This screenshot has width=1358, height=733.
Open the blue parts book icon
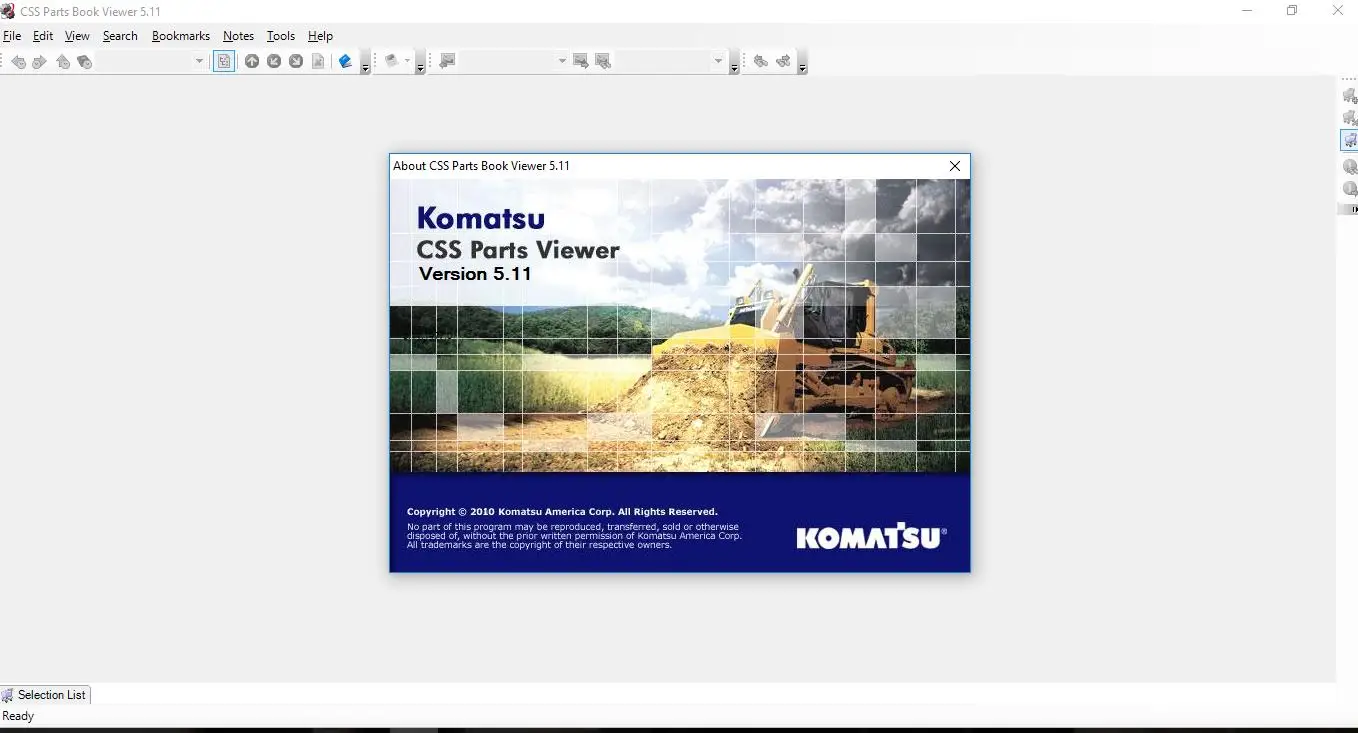tap(343, 61)
